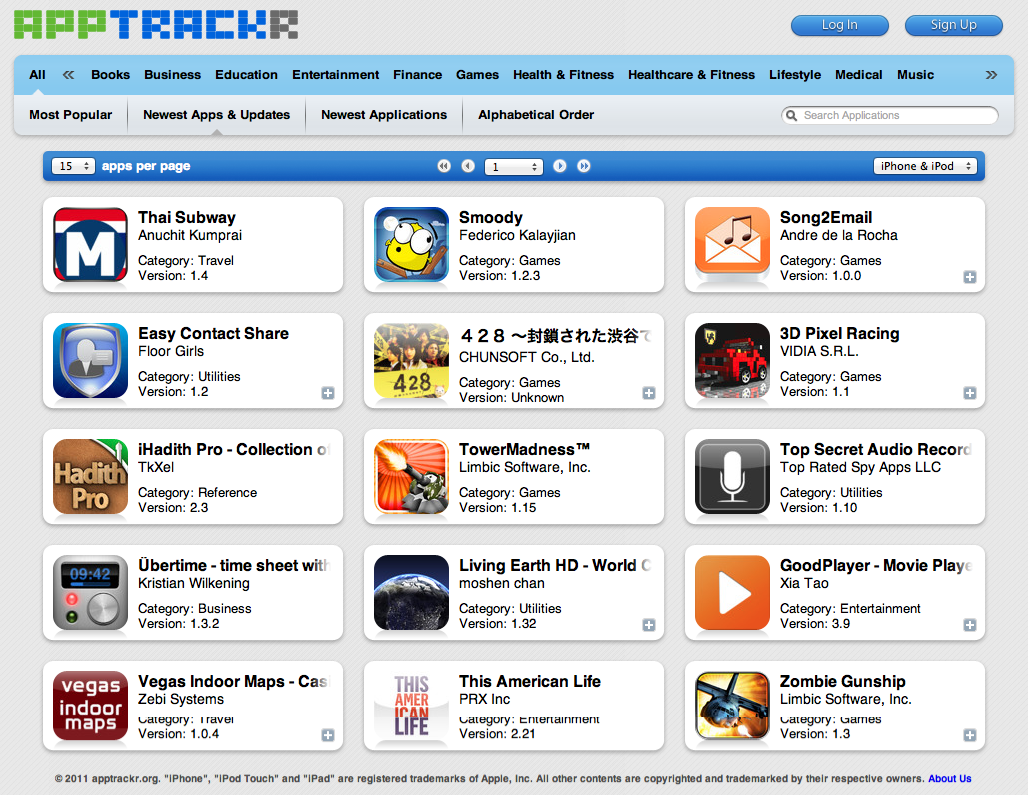Click the Log In button

(x=840, y=25)
